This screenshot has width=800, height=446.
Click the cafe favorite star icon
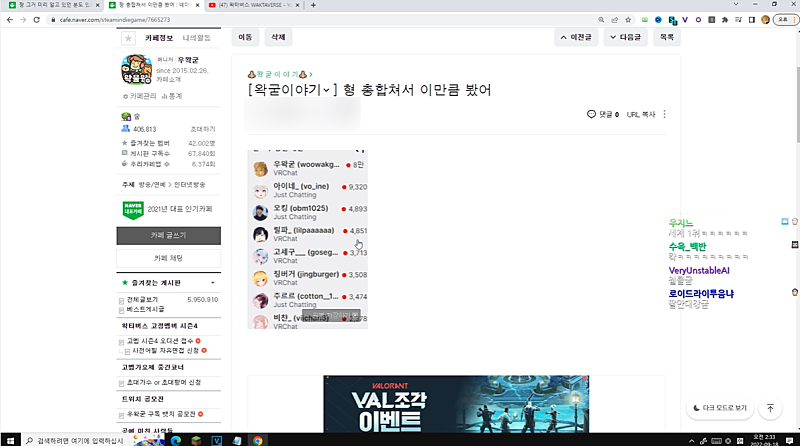tap(128, 38)
